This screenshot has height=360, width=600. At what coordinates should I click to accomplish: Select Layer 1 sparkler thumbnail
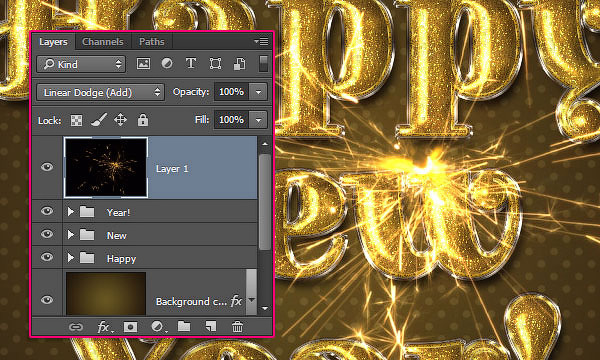coord(106,167)
